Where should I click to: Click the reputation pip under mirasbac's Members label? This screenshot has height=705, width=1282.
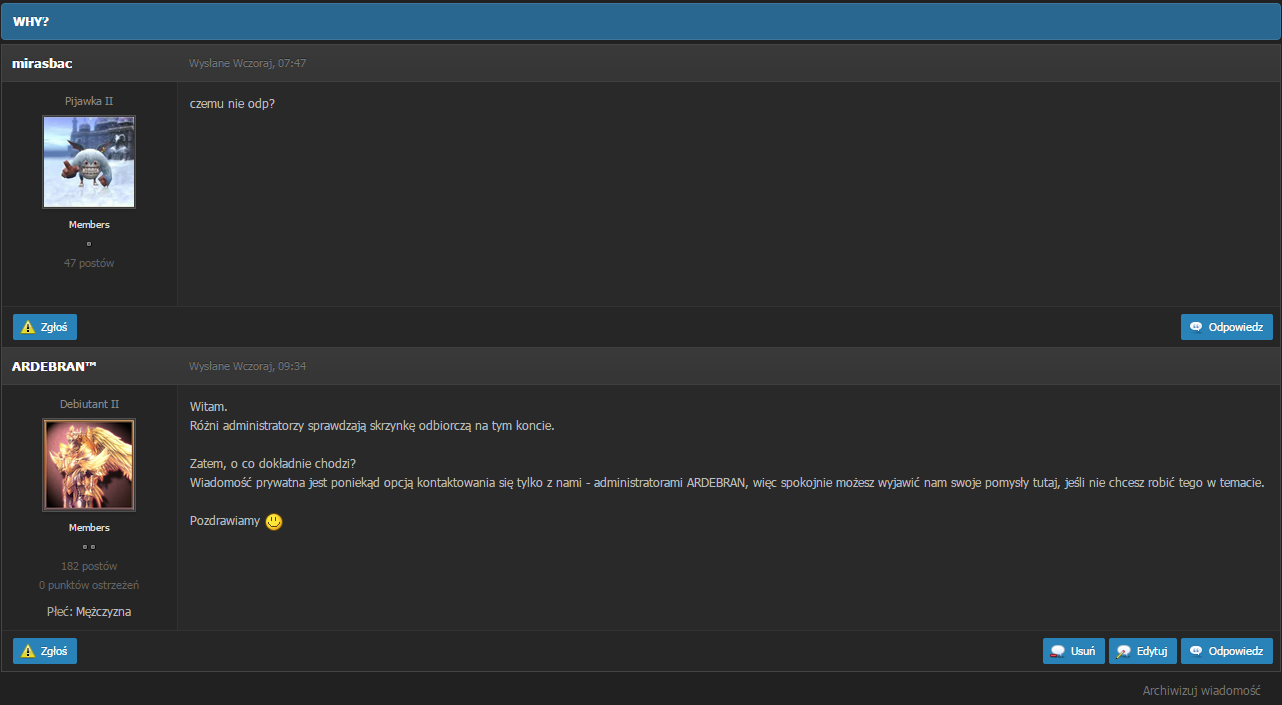pyautogui.click(x=89, y=244)
